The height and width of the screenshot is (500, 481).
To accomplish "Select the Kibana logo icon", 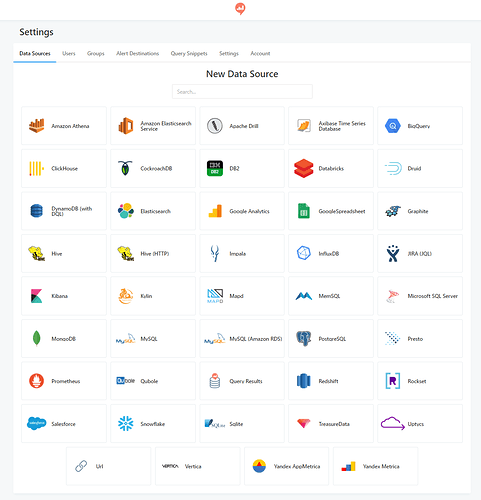I will [36, 296].
